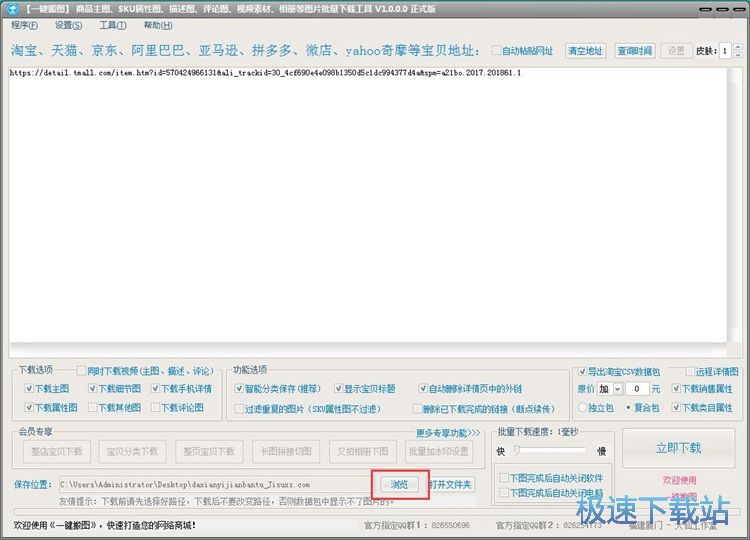750x540 pixels.
Task: Click the app logo icon in title bar
Action: (x=12, y=9)
